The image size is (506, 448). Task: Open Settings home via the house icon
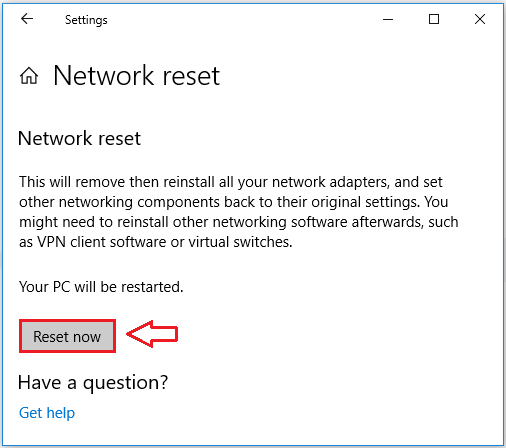click(x=29, y=76)
